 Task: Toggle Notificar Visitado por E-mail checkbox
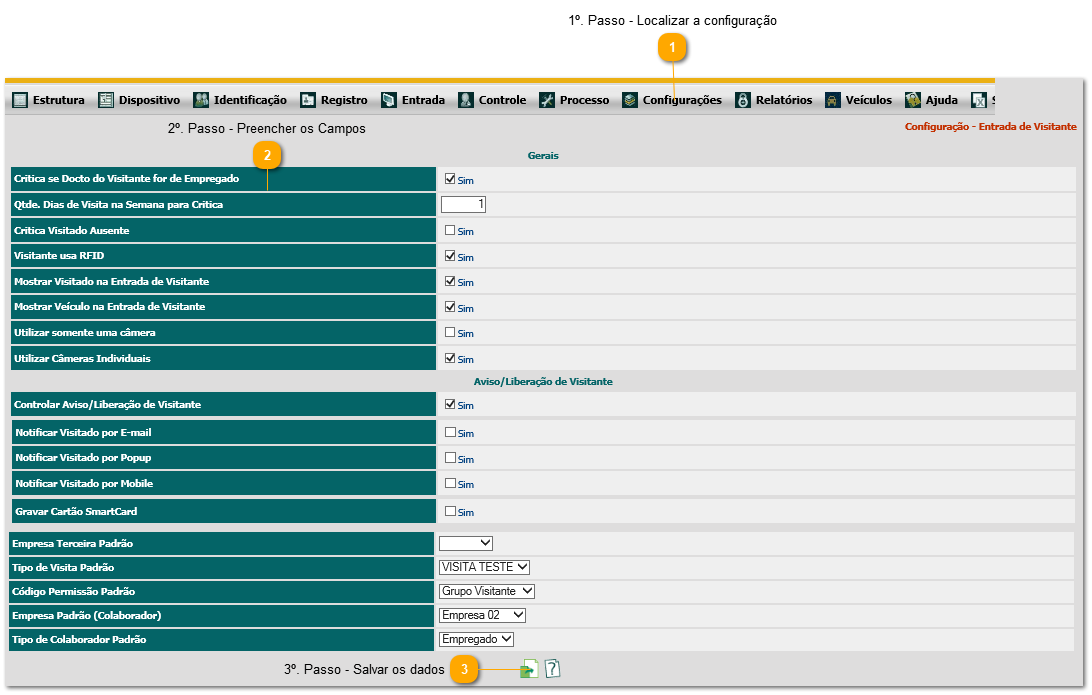tap(450, 432)
